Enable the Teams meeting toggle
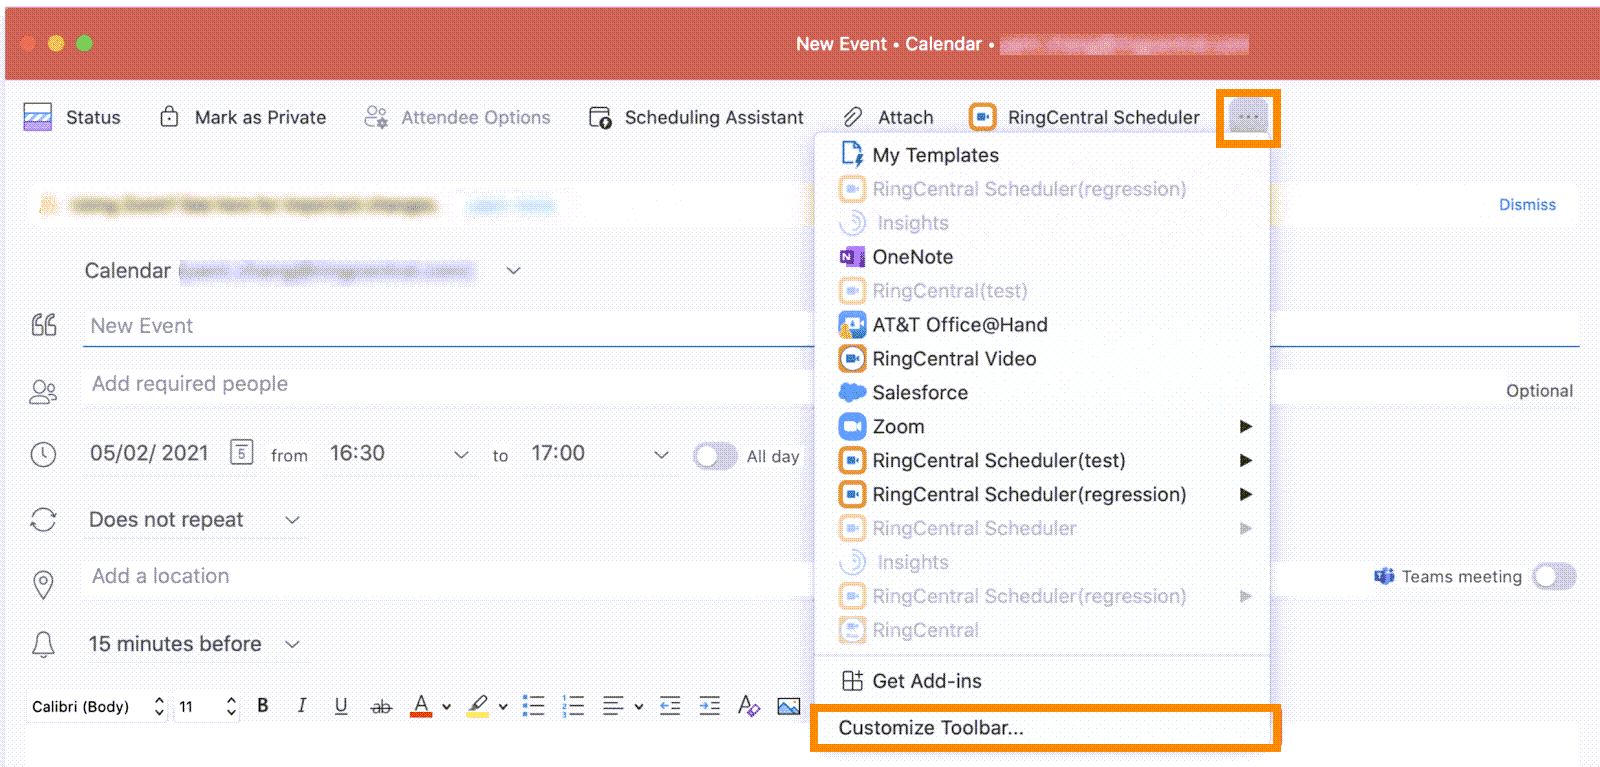1600x767 pixels. coord(1553,576)
